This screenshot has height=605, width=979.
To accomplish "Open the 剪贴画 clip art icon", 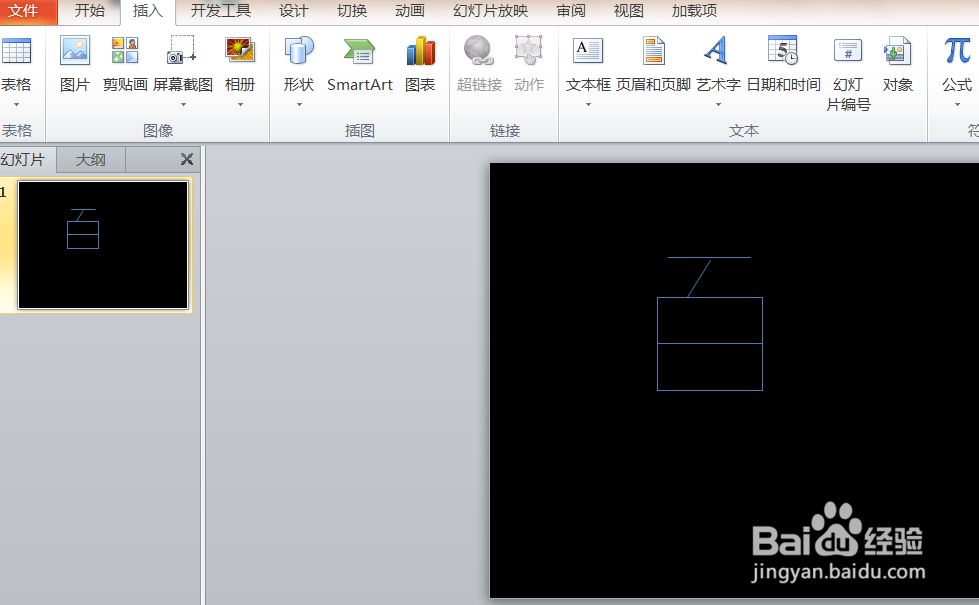I will (x=125, y=51).
